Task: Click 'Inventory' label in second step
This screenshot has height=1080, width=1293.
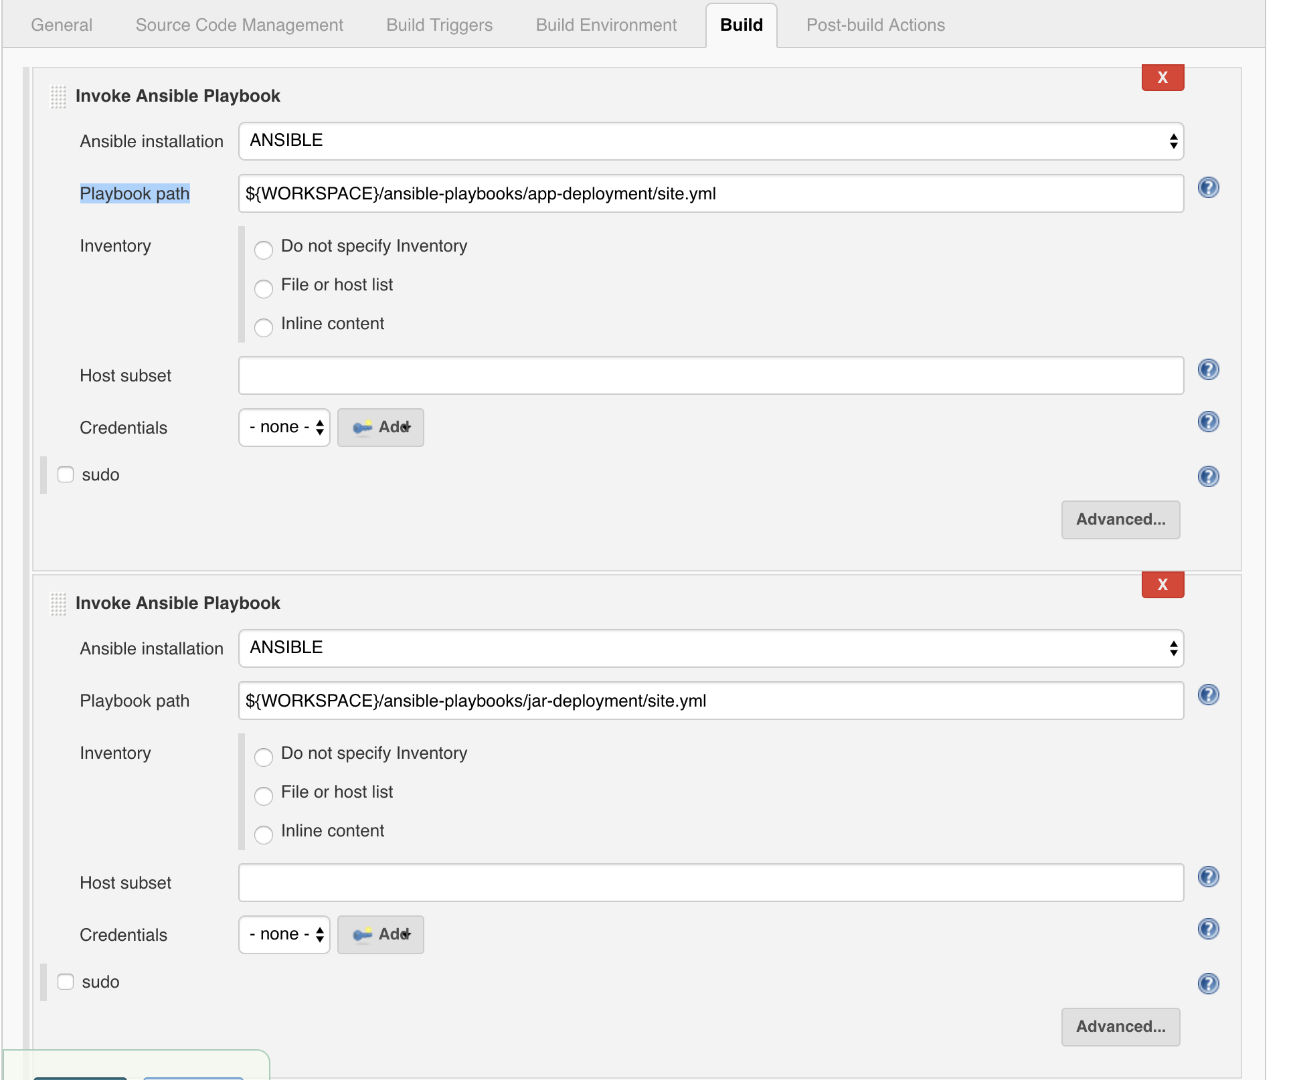Action: 115,753
